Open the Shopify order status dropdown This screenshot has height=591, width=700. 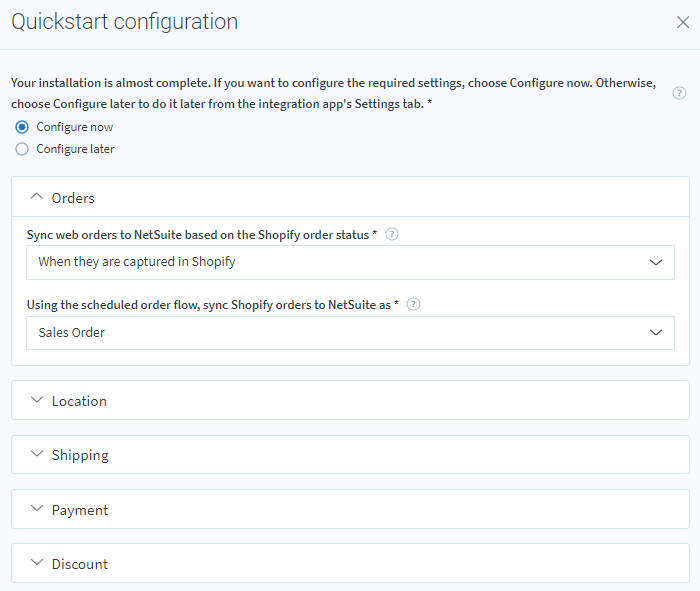(x=350, y=262)
